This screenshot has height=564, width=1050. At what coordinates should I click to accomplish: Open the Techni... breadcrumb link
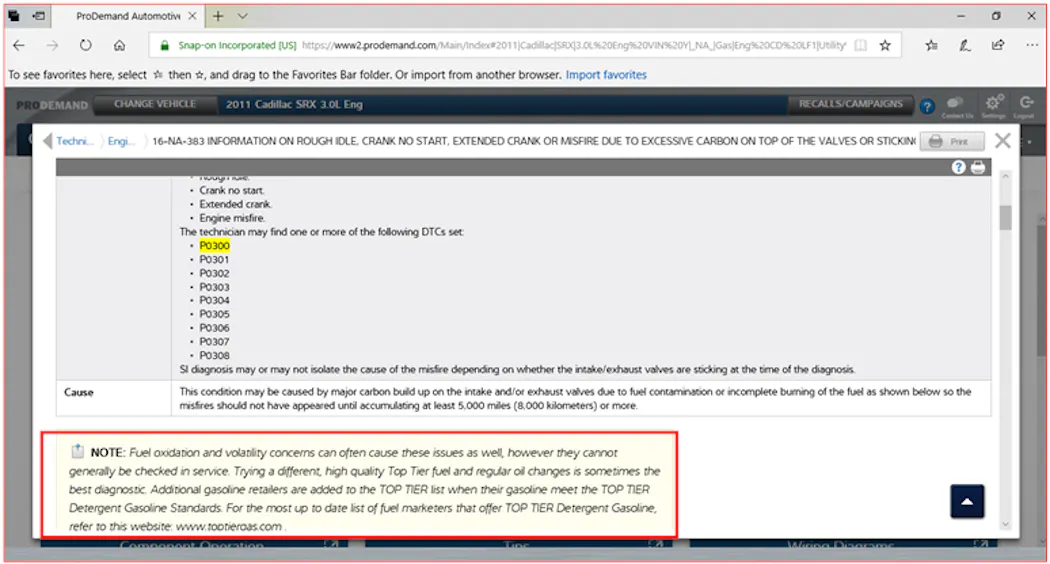pos(73,141)
